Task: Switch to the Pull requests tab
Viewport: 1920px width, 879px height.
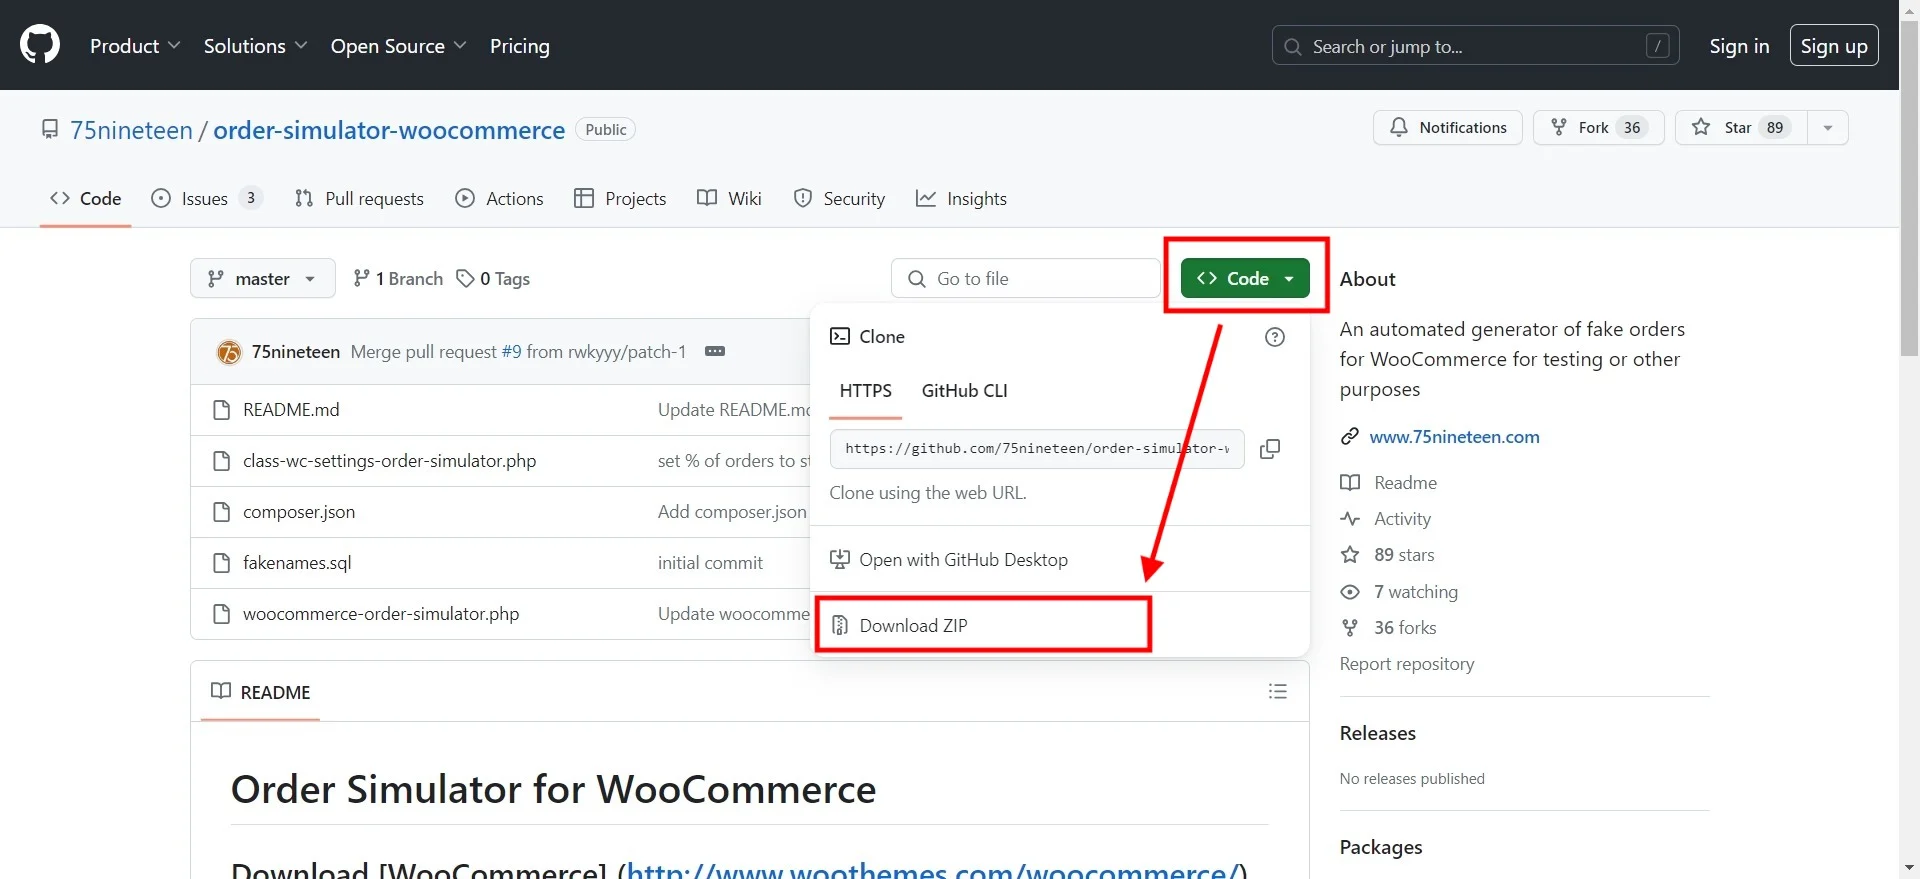Action: 360,198
